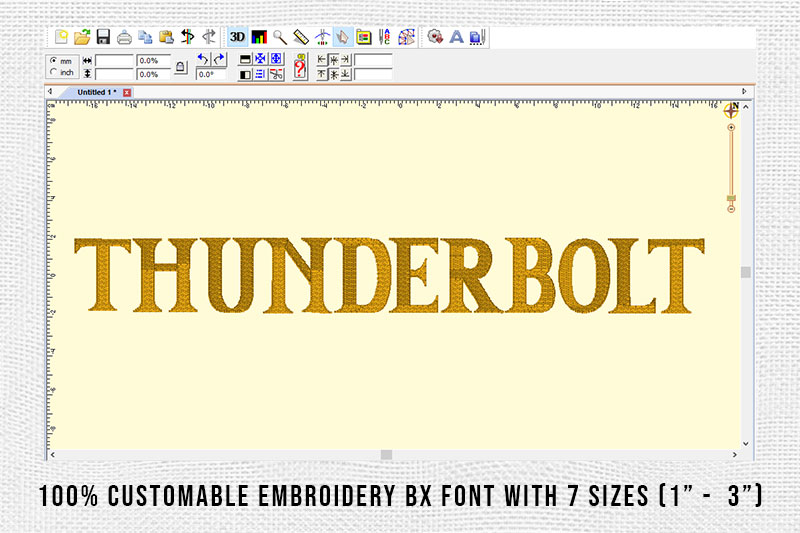Select the inch units radio button
This screenshot has height=533, width=800.
[54, 72]
